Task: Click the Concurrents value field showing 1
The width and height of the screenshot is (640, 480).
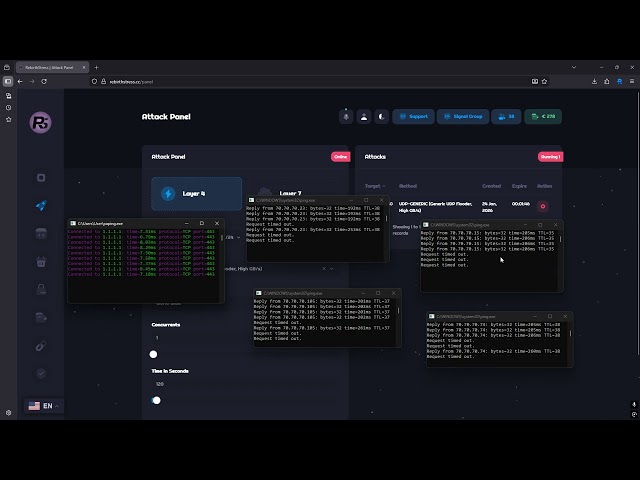Action: [245, 338]
